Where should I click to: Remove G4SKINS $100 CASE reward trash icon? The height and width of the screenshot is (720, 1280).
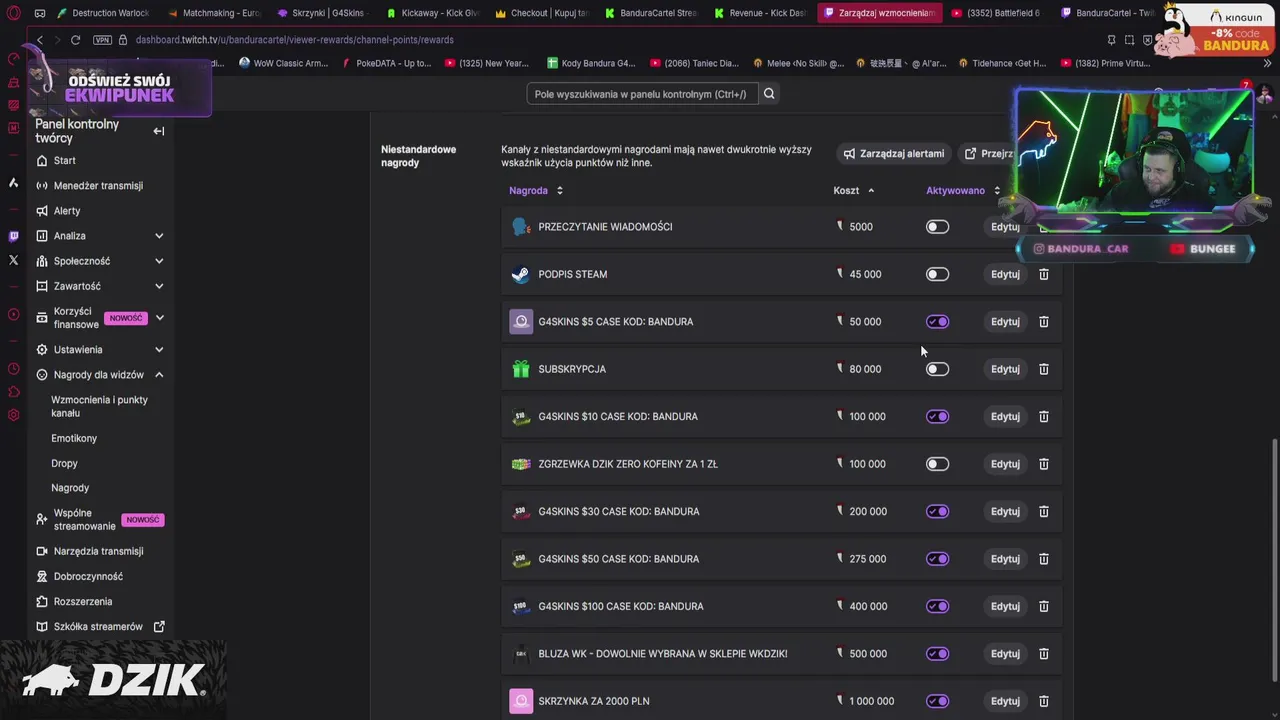pyautogui.click(x=1043, y=606)
